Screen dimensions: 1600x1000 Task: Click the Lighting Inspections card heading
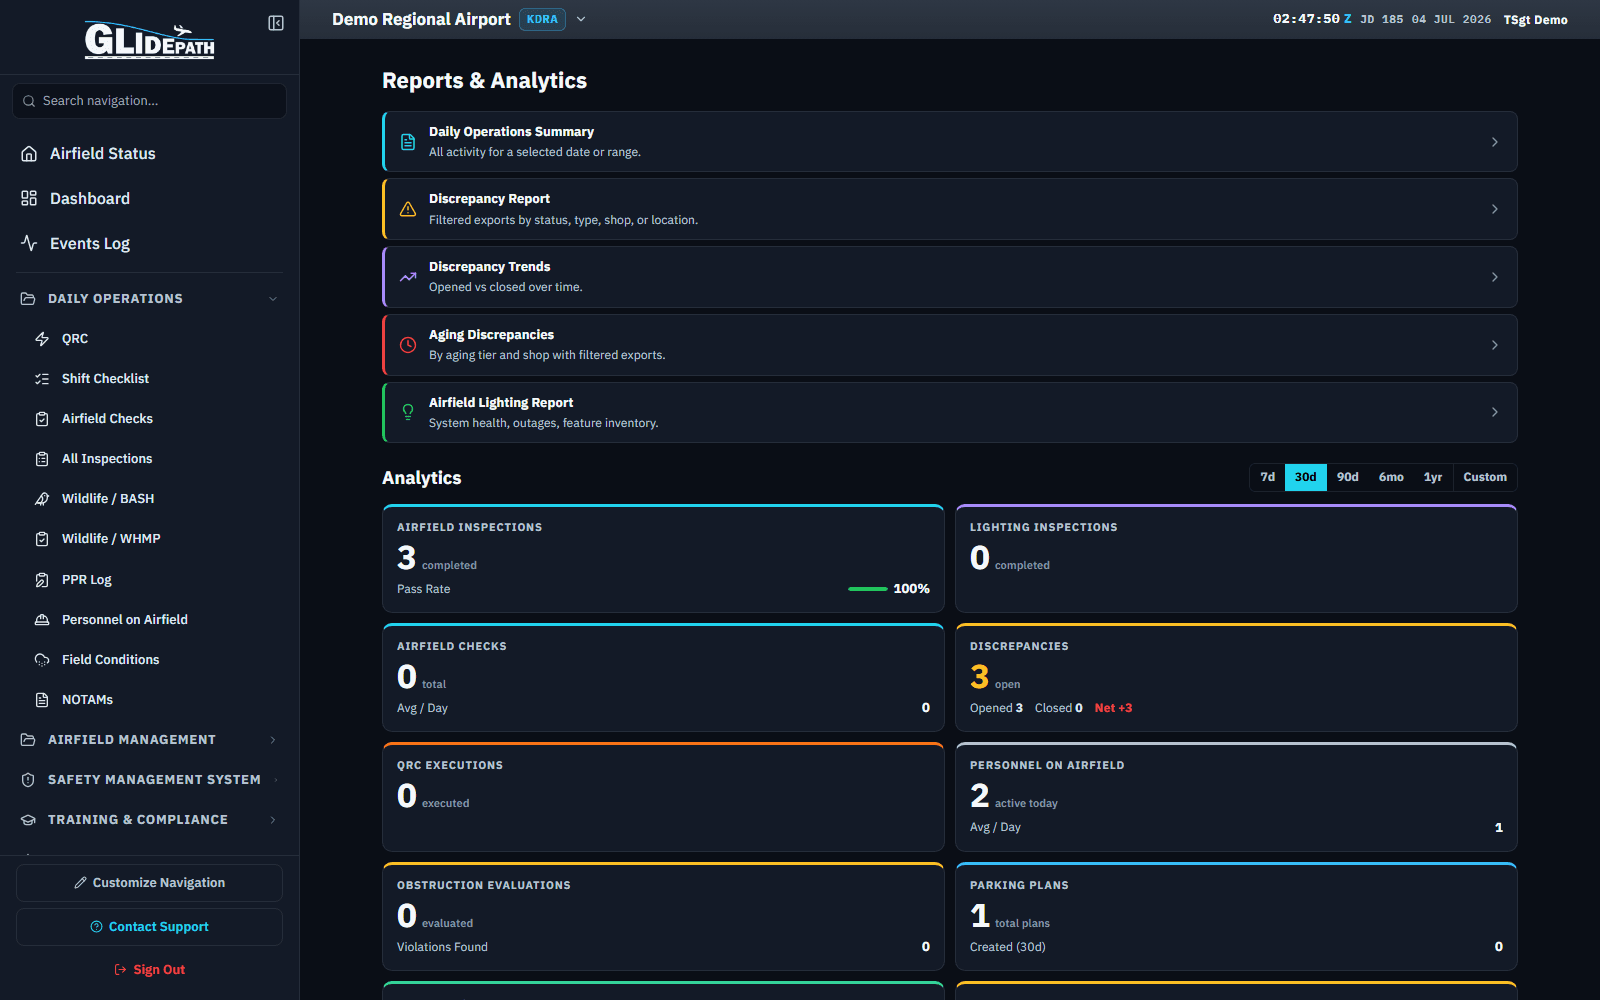coord(1044,527)
